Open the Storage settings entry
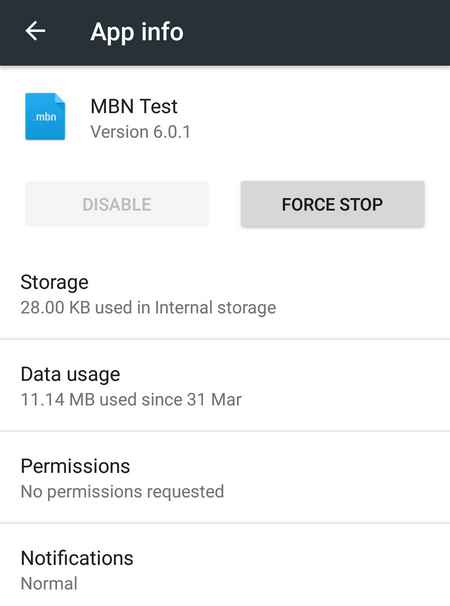 coord(225,294)
